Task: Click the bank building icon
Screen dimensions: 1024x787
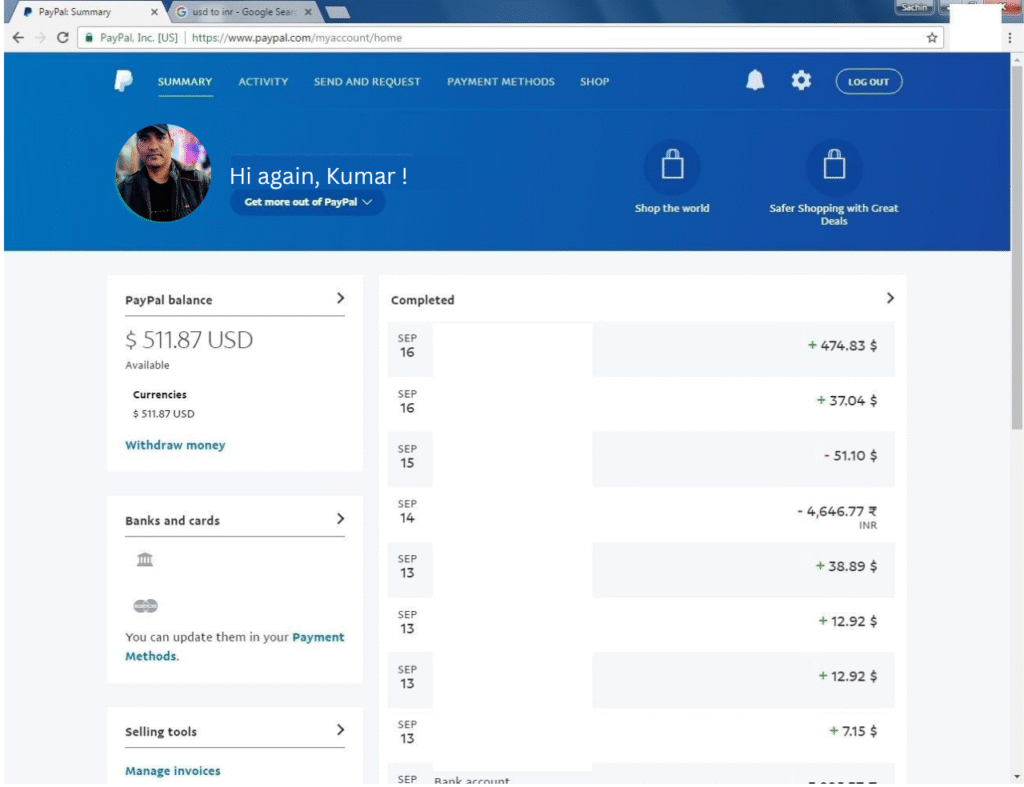Action: pyautogui.click(x=145, y=560)
